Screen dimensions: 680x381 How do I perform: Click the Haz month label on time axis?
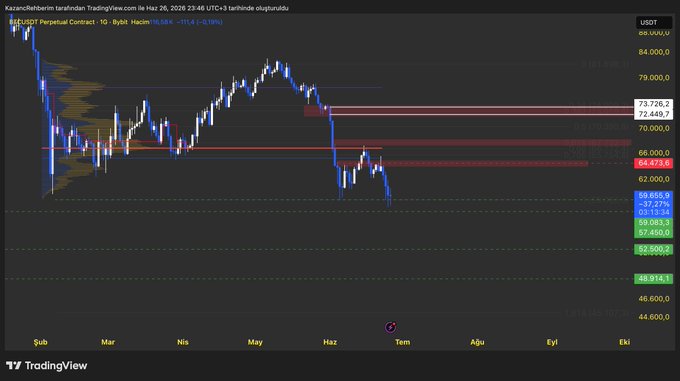tap(330, 342)
